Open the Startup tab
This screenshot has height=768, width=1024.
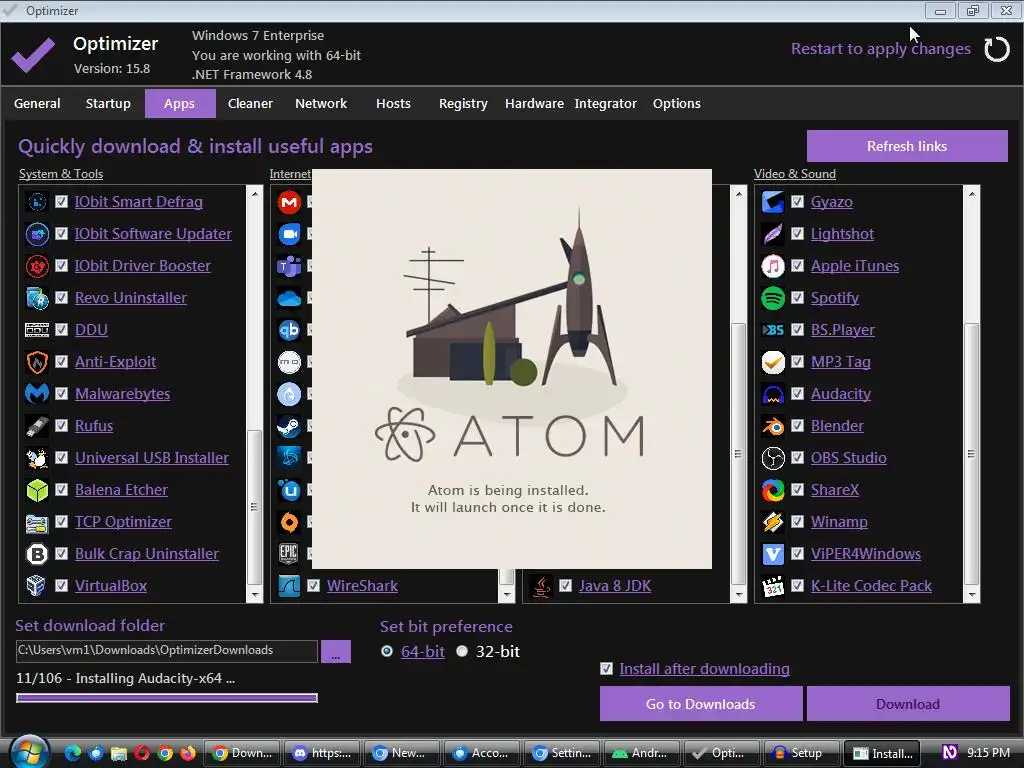coord(108,103)
